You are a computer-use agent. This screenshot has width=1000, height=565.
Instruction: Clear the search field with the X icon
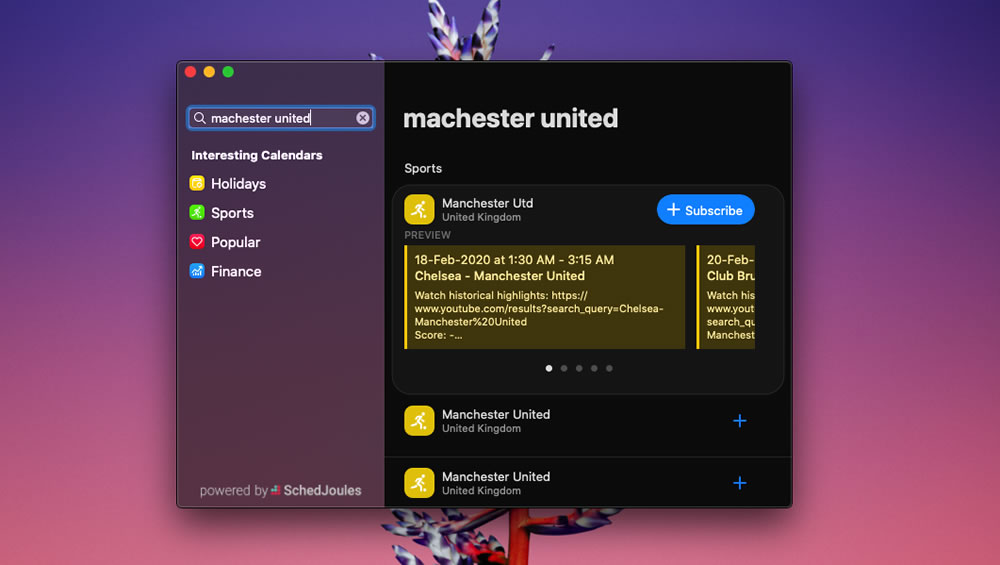[x=362, y=118]
